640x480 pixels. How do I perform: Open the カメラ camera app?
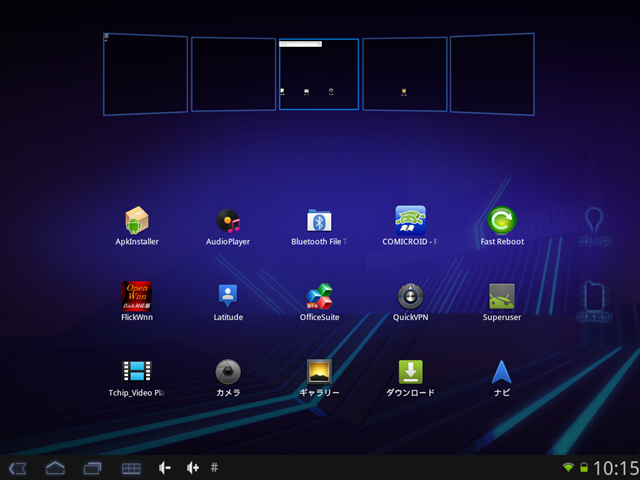coord(228,378)
